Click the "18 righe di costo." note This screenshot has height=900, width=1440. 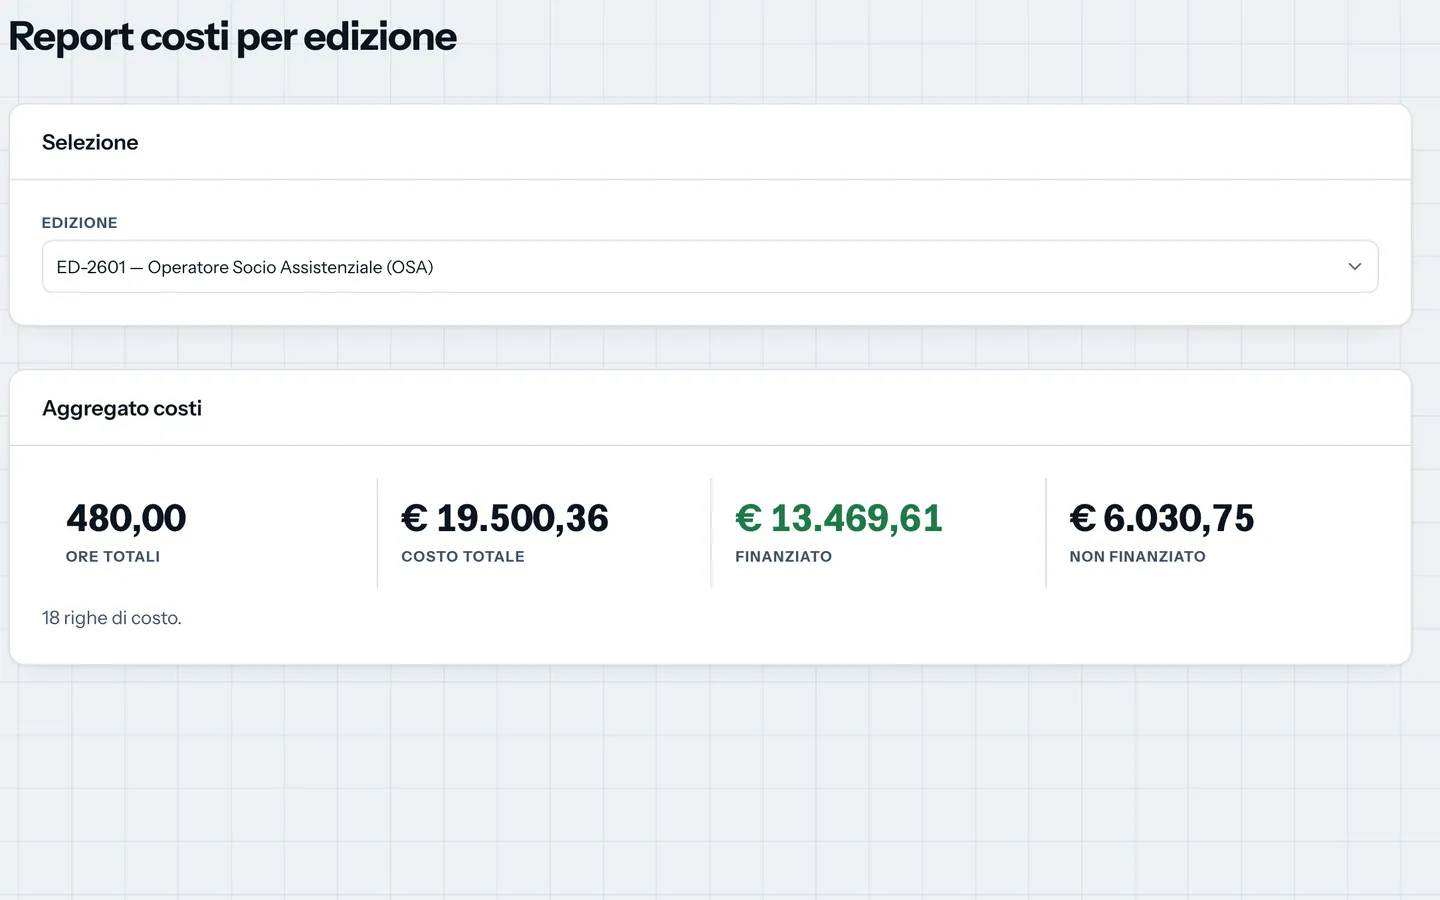pos(112,618)
